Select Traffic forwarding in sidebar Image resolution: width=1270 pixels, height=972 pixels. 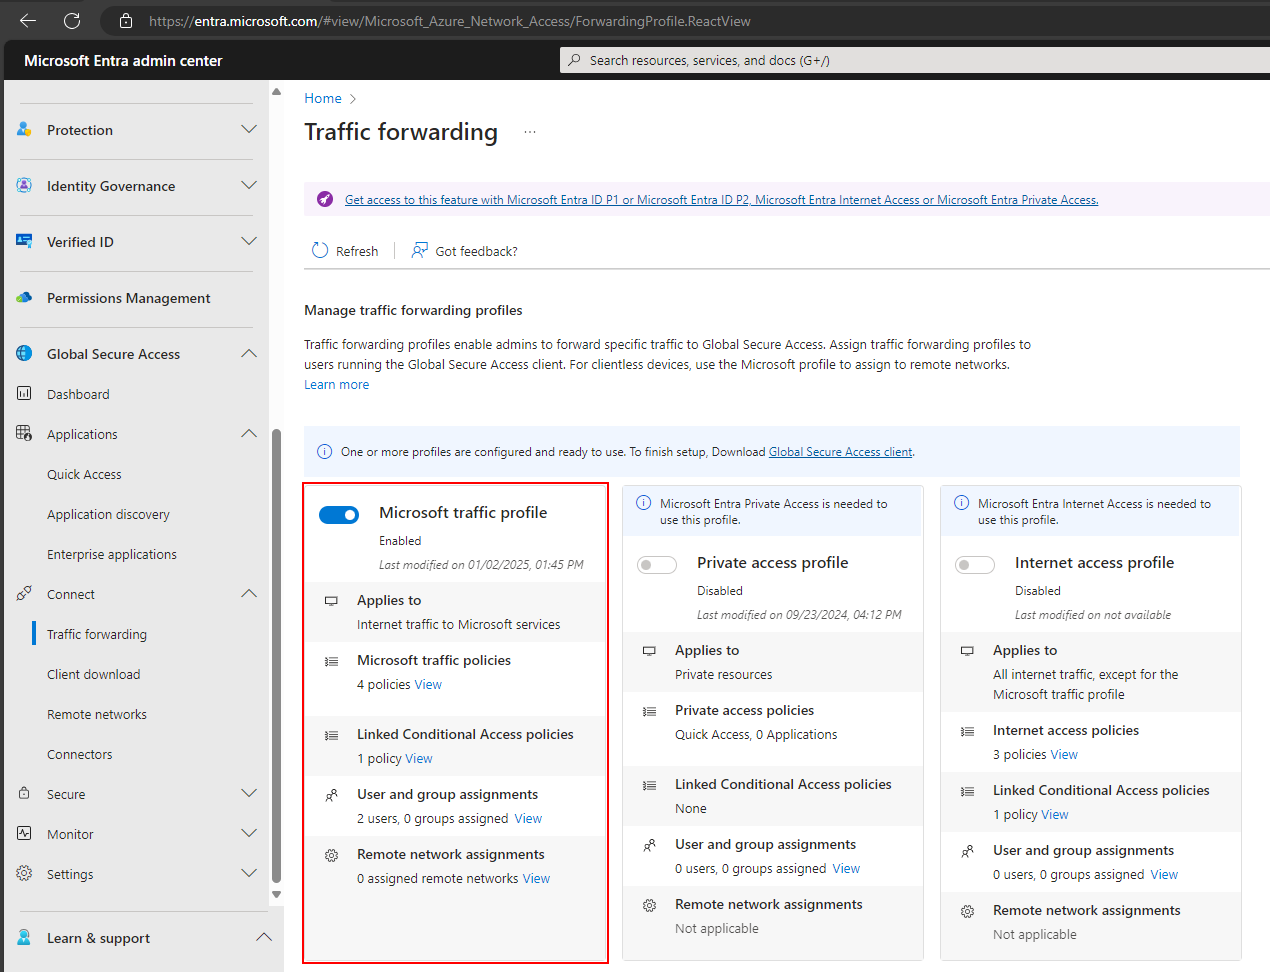[97, 634]
